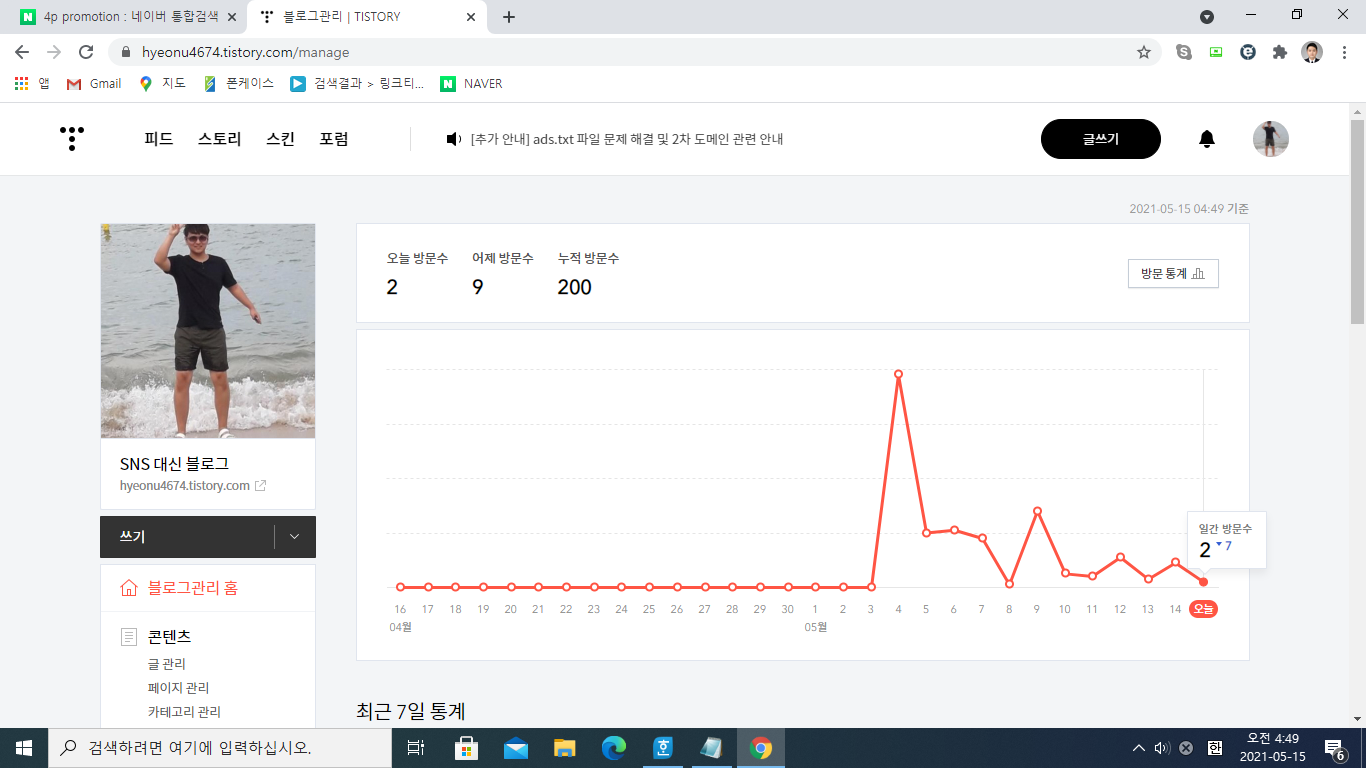Image resolution: width=1366 pixels, height=768 pixels.
Task: Open the Gmail bookmark
Action: 94,84
